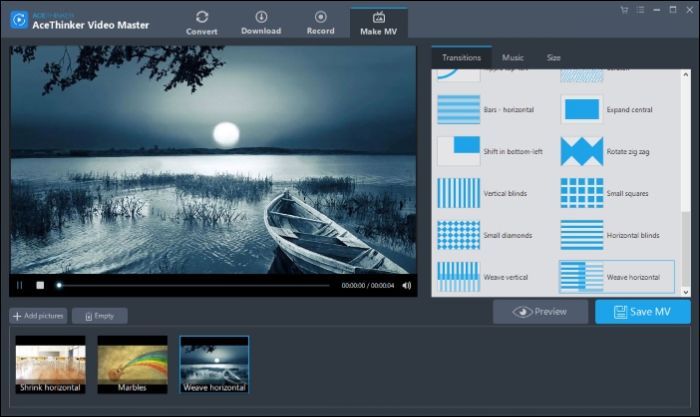Stop the video preview
Image resolution: width=700 pixels, height=417 pixels.
[40, 285]
